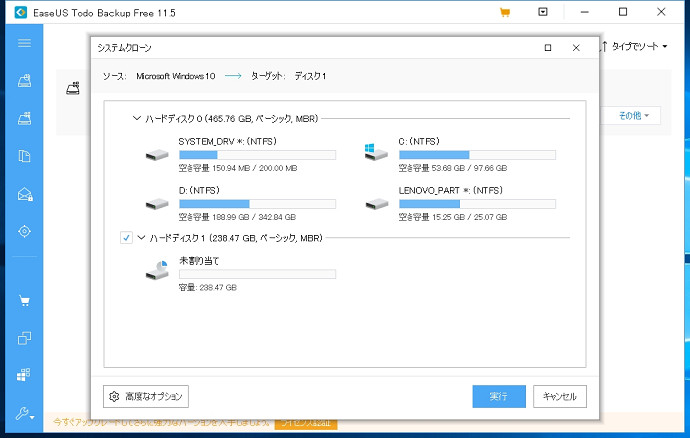Minimize the EaseUS Todo Backup window

pyautogui.click(x=584, y=12)
